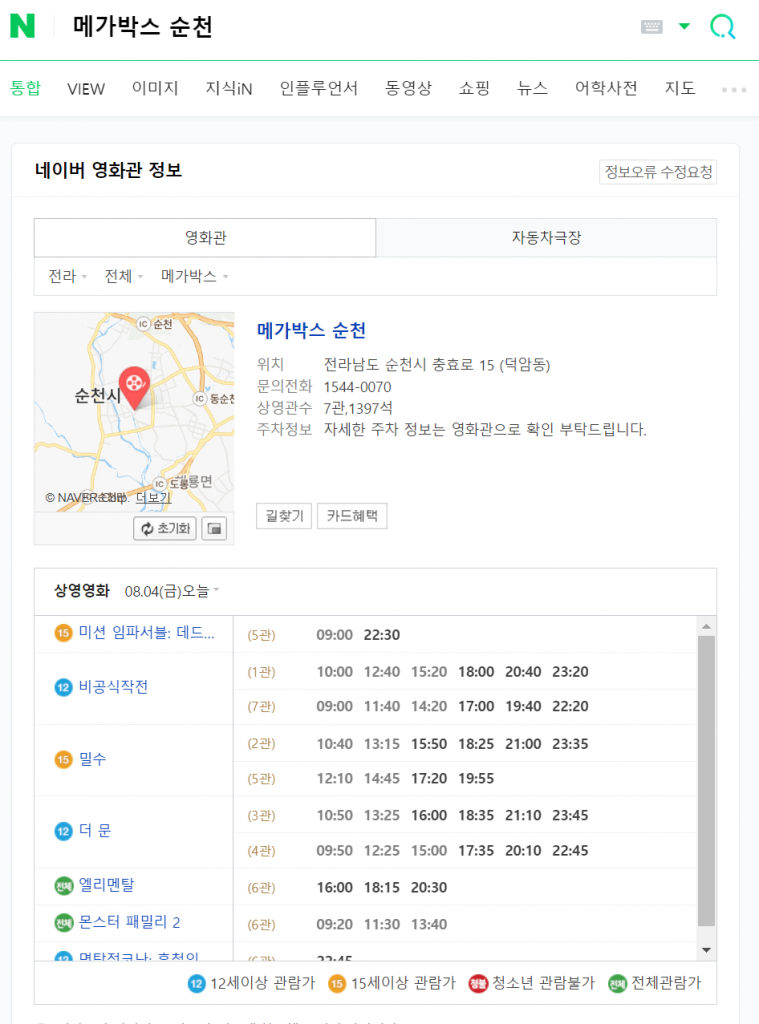Reset the map with 초기화 button

[x=165, y=528]
